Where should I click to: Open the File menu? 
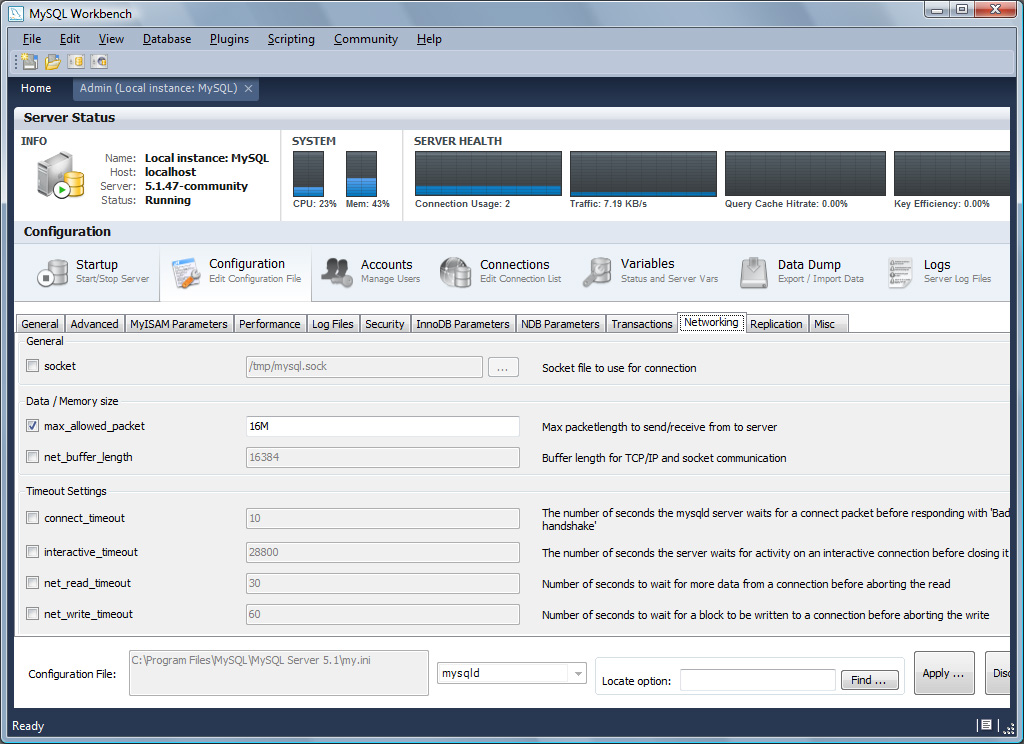tap(32, 39)
